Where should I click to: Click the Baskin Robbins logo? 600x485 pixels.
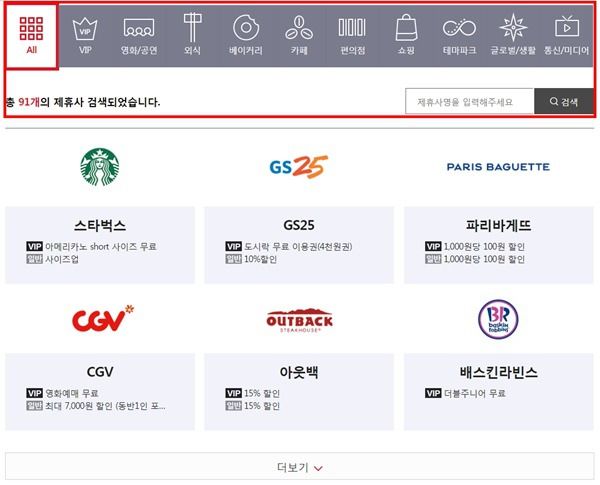(x=498, y=319)
